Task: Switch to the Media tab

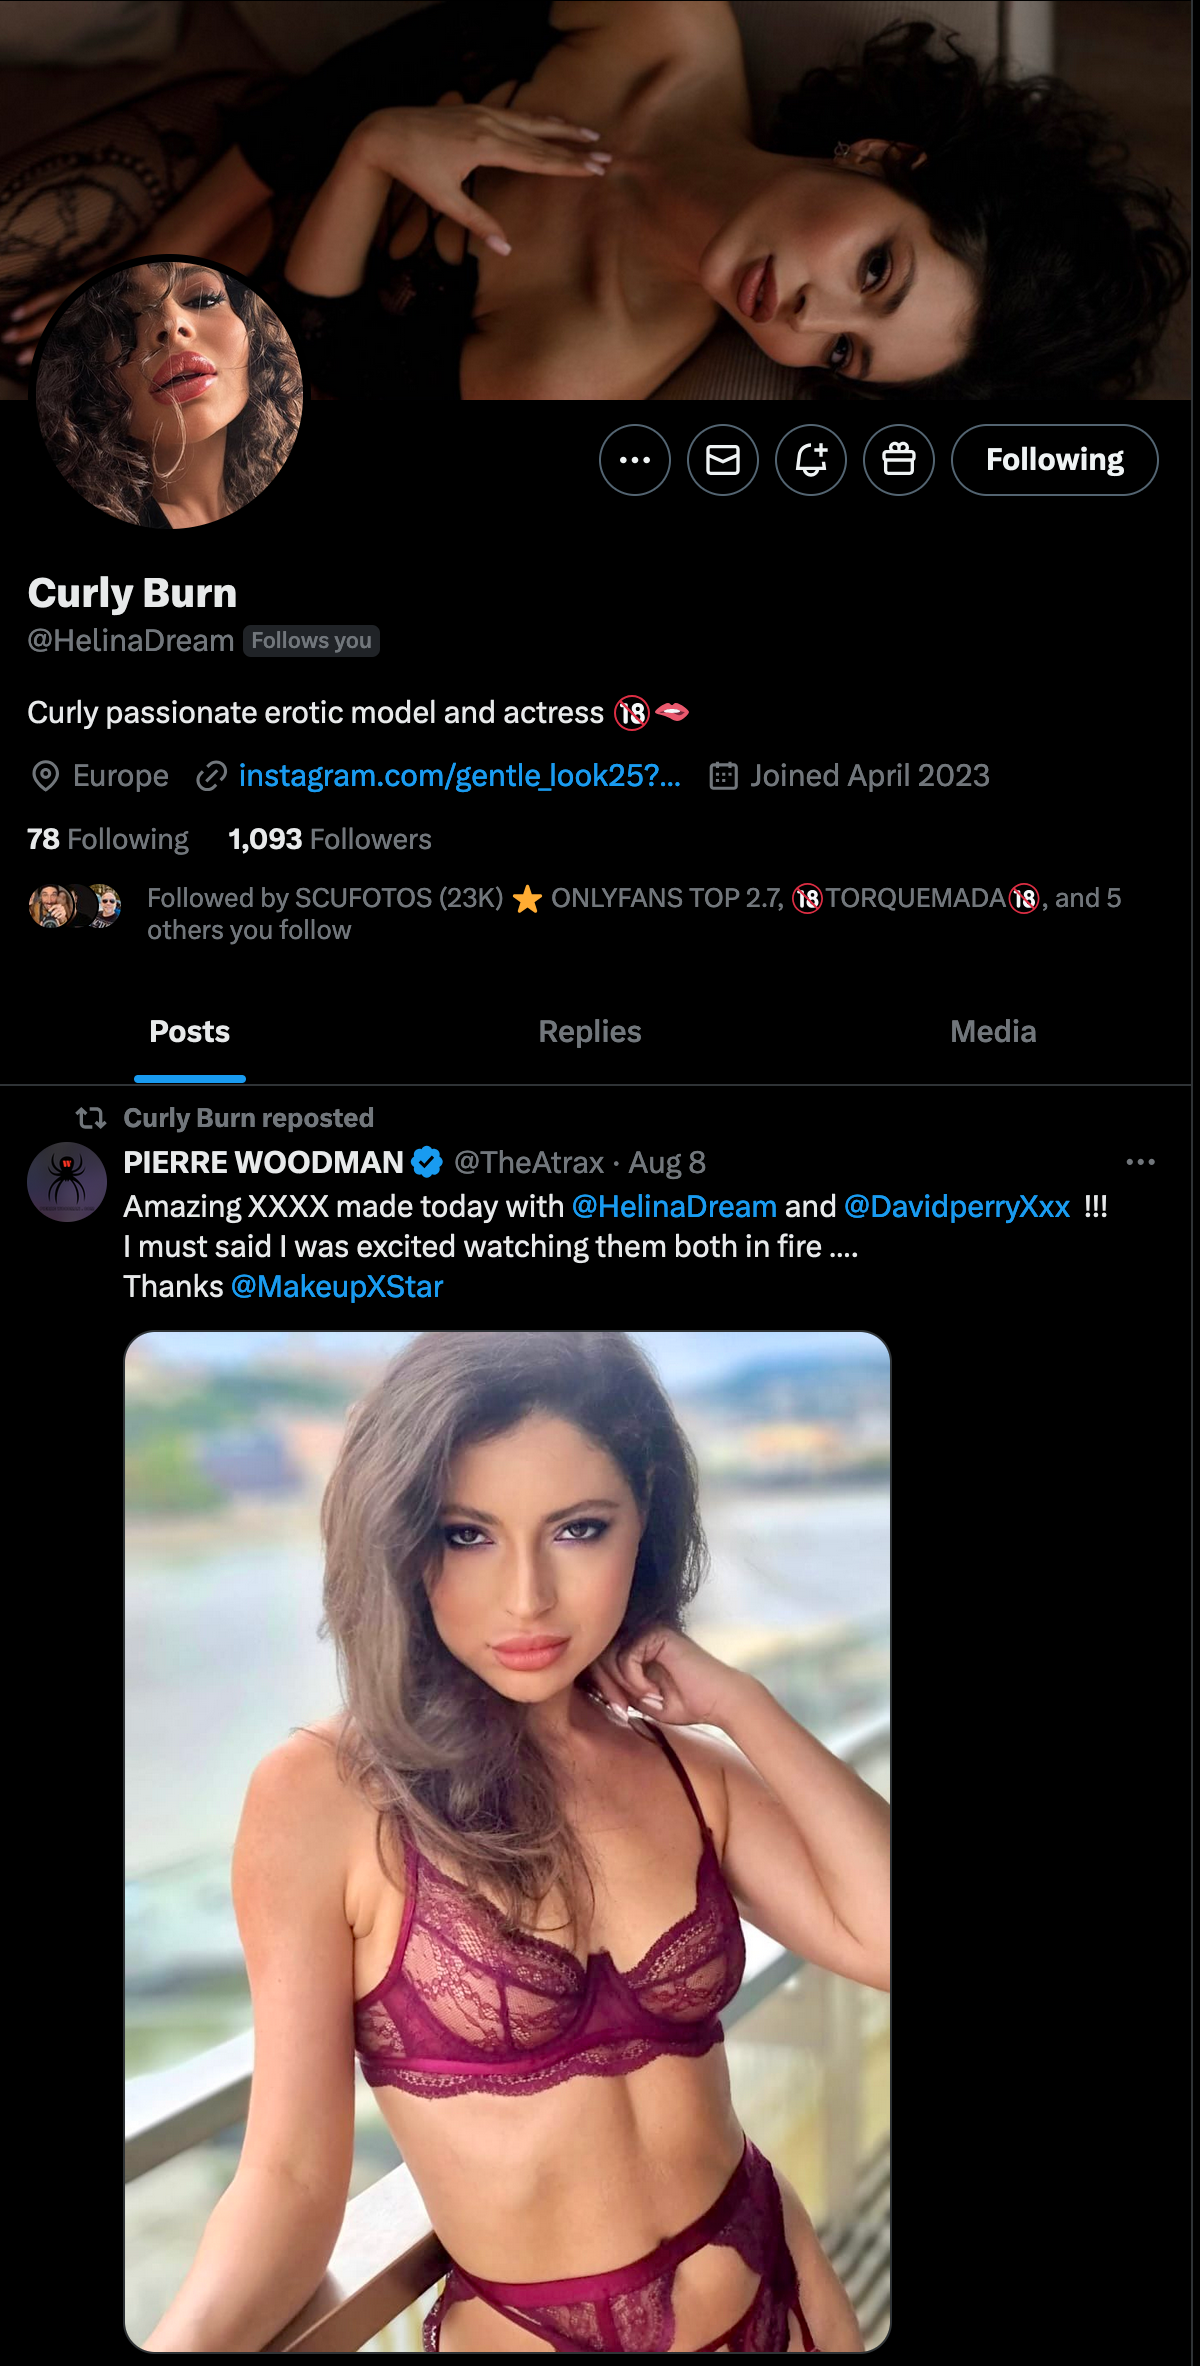Action: [x=993, y=1032]
